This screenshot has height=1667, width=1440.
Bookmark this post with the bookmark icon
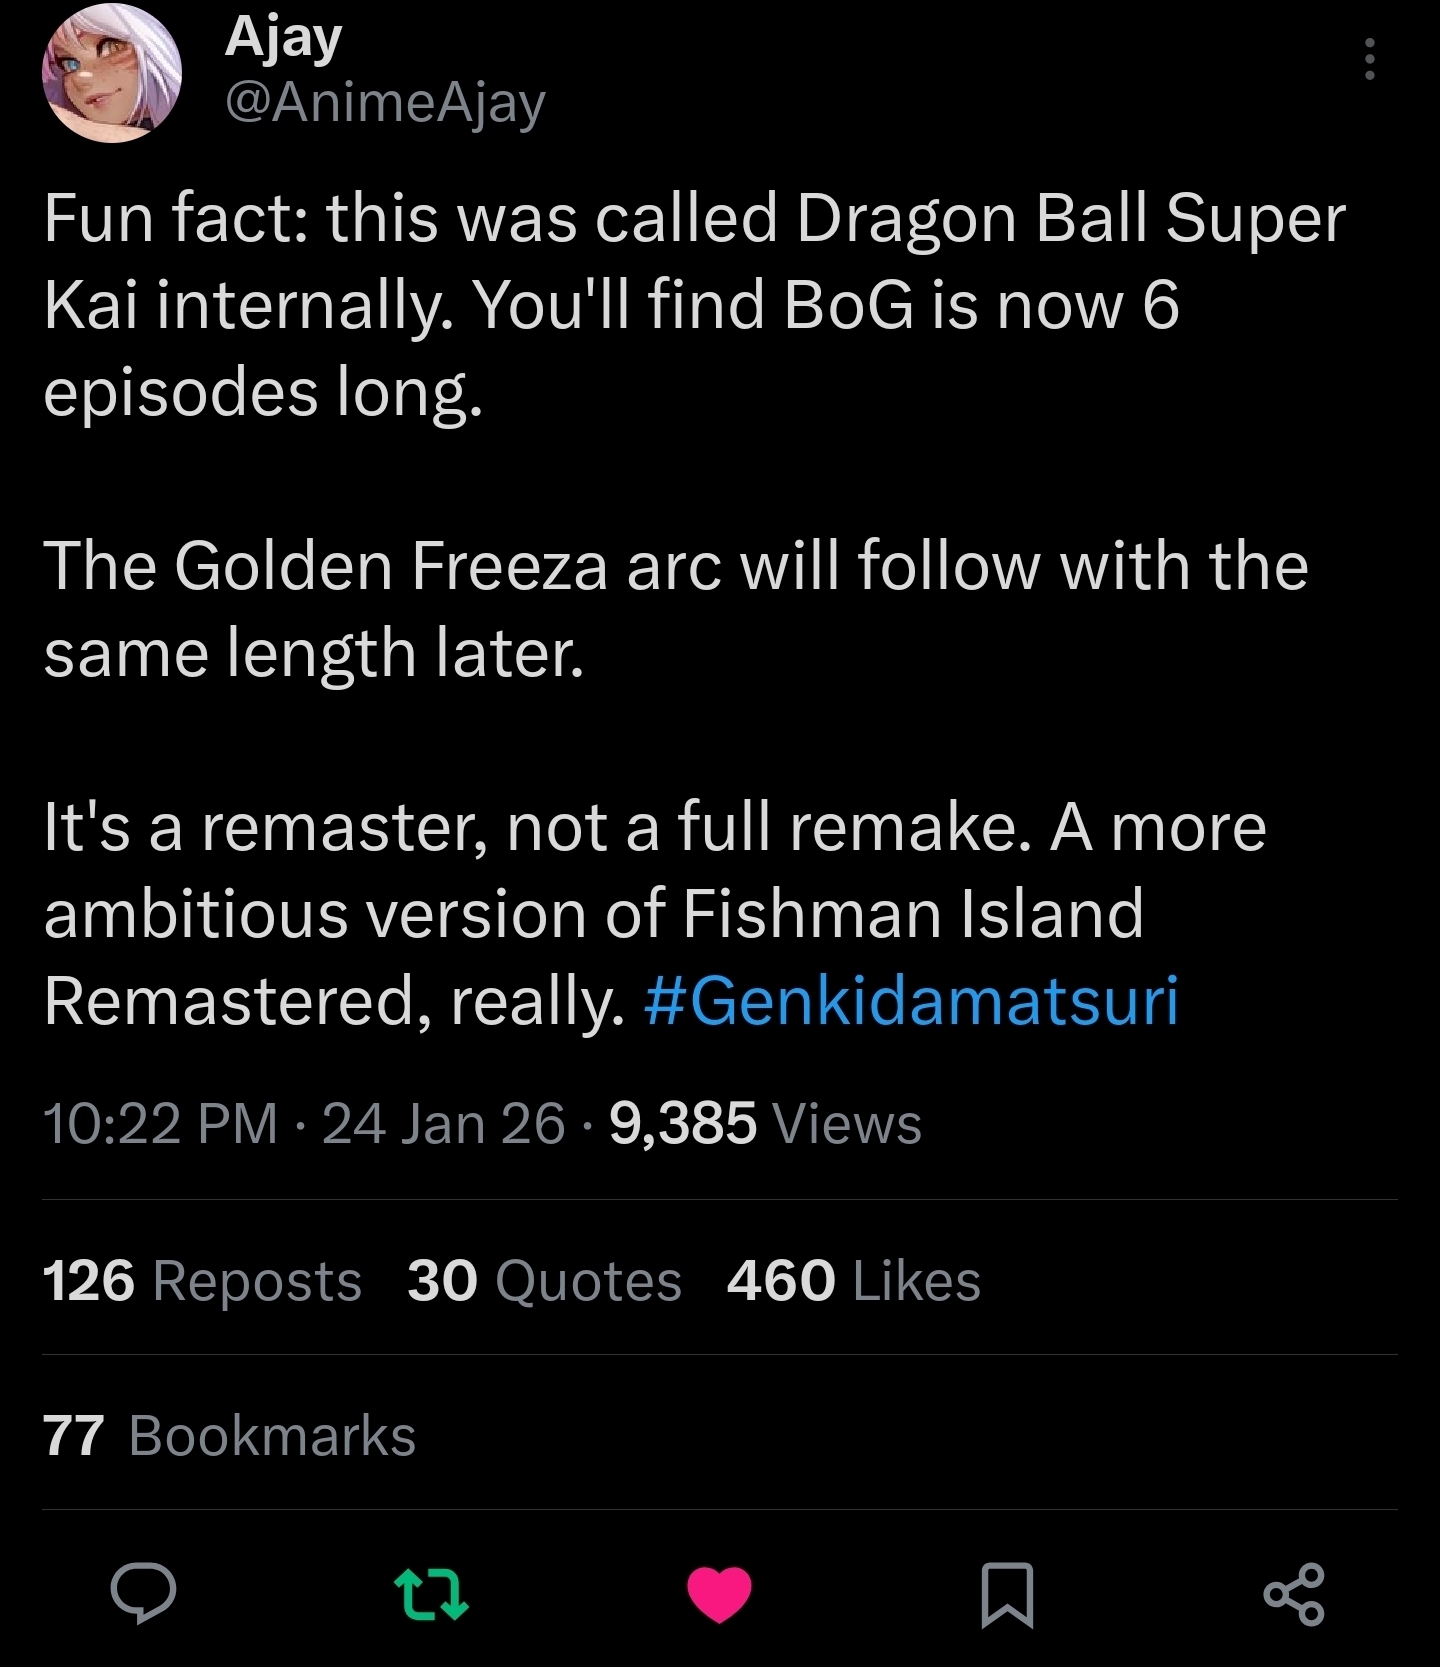click(x=1007, y=1593)
